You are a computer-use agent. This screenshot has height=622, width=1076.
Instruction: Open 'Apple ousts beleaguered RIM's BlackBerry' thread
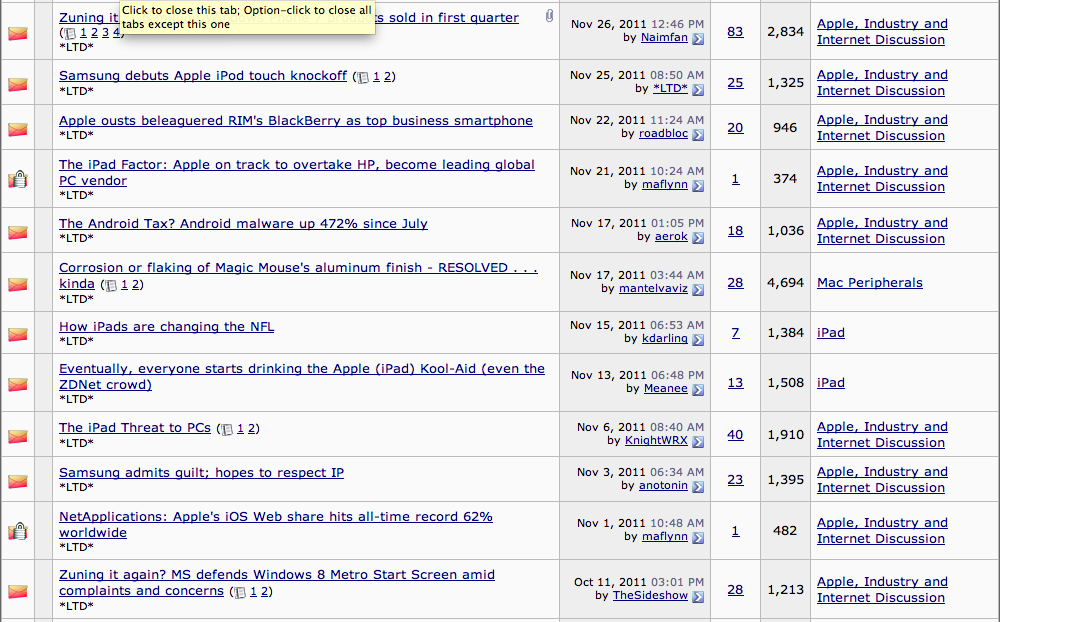tap(296, 120)
